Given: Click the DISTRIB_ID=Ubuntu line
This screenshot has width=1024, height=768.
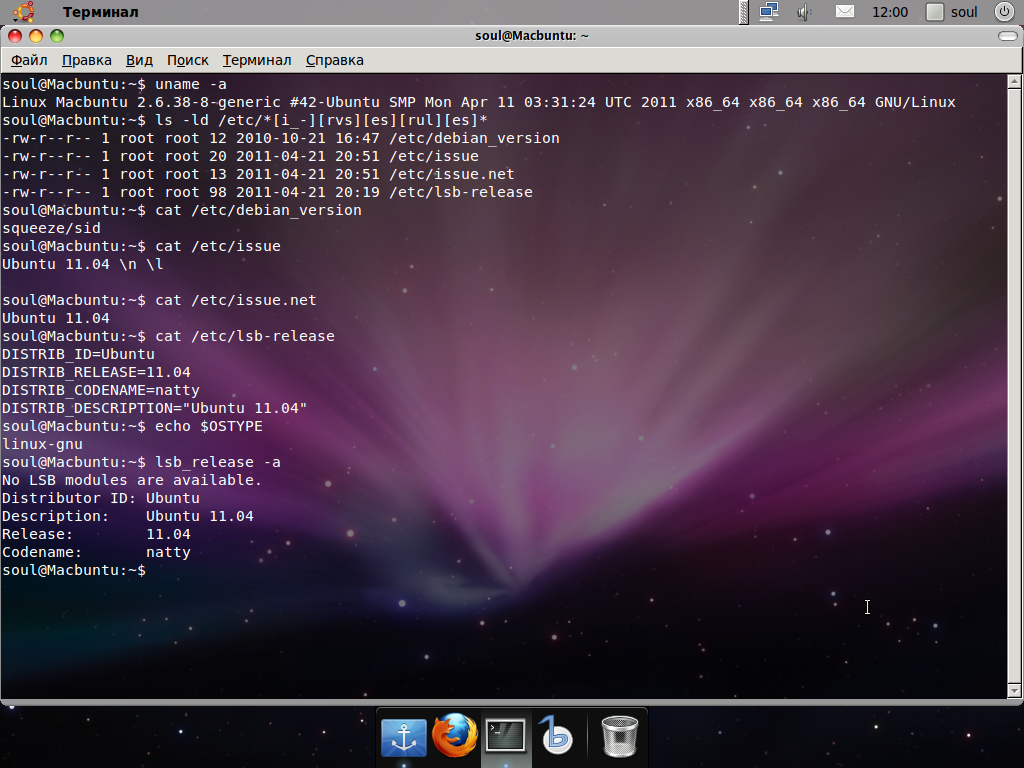Looking at the screenshot, I should tap(78, 354).
